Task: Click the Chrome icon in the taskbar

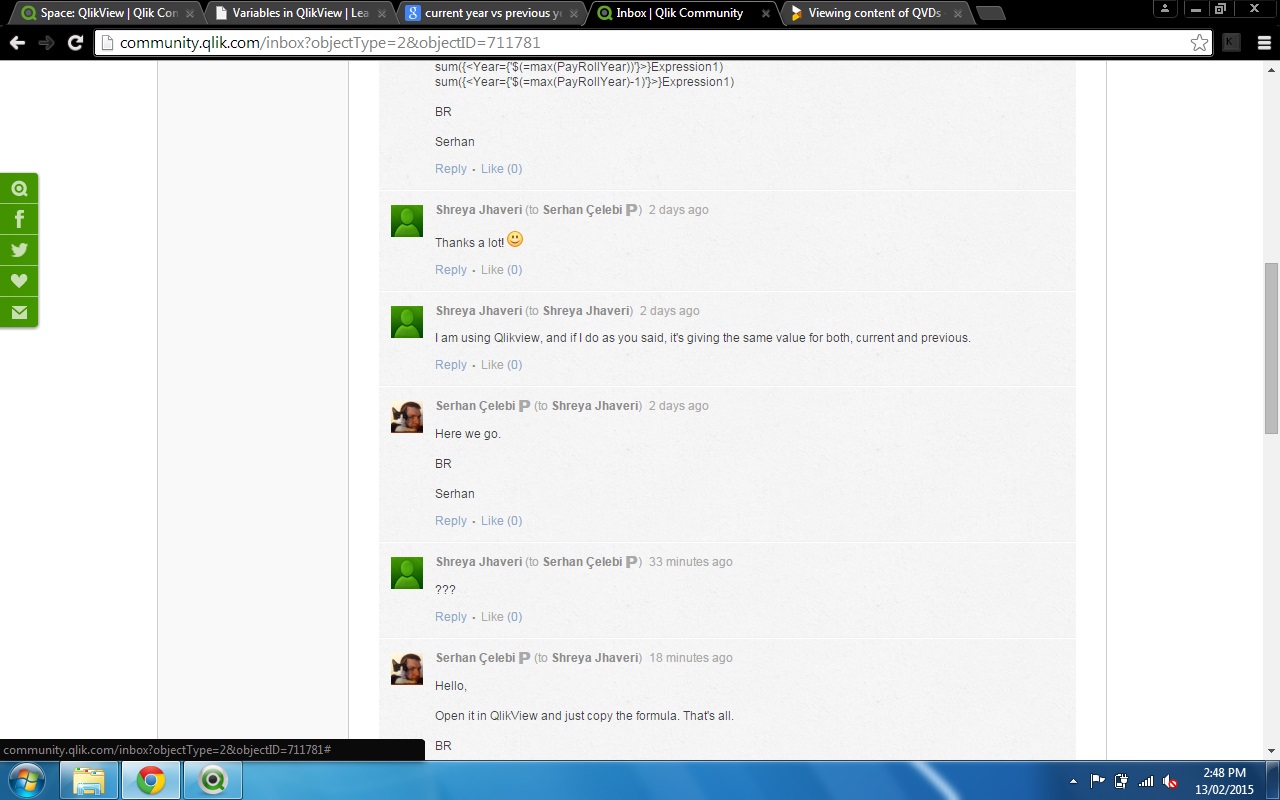Action: 151,780
